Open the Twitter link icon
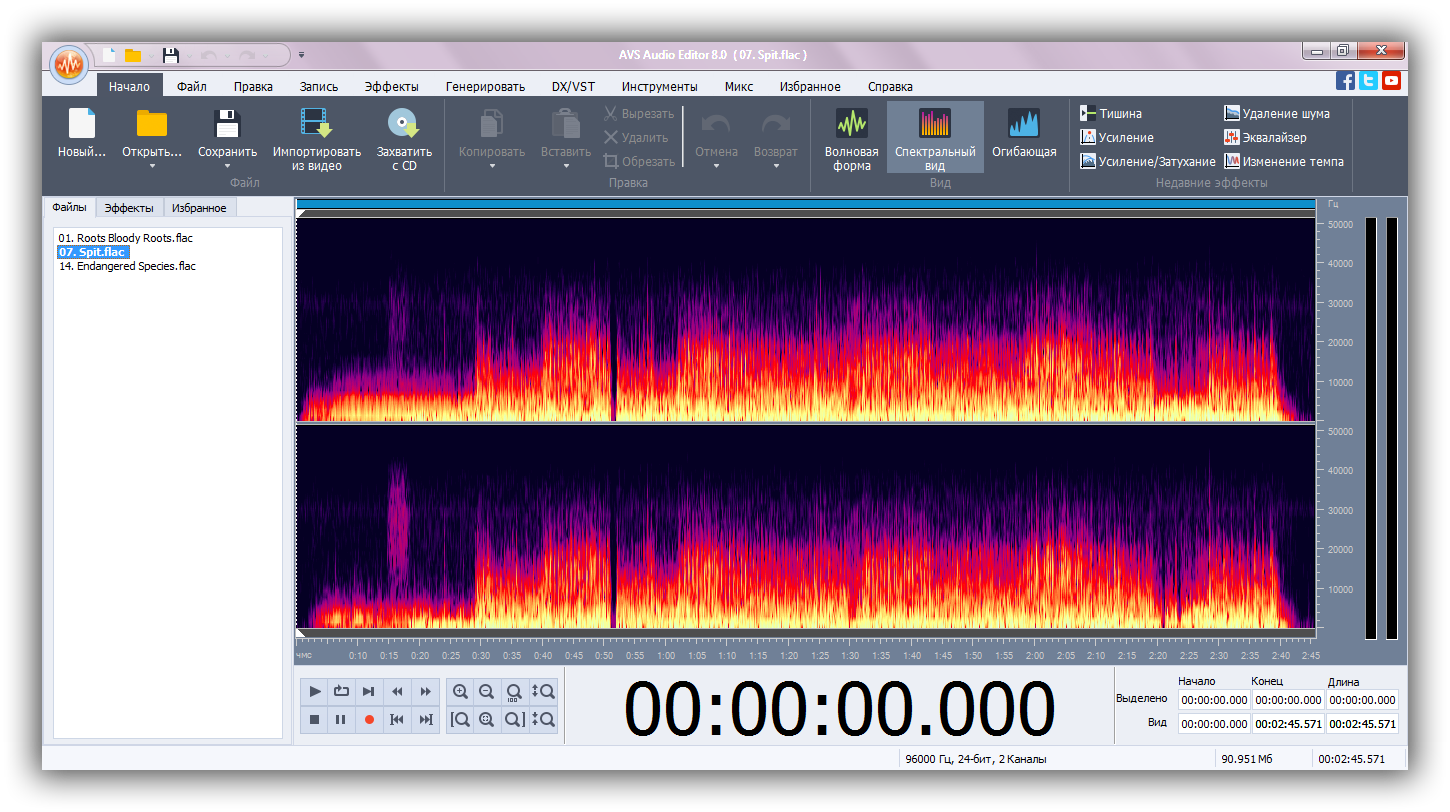1450x812 pixels. coord(1368,81)
